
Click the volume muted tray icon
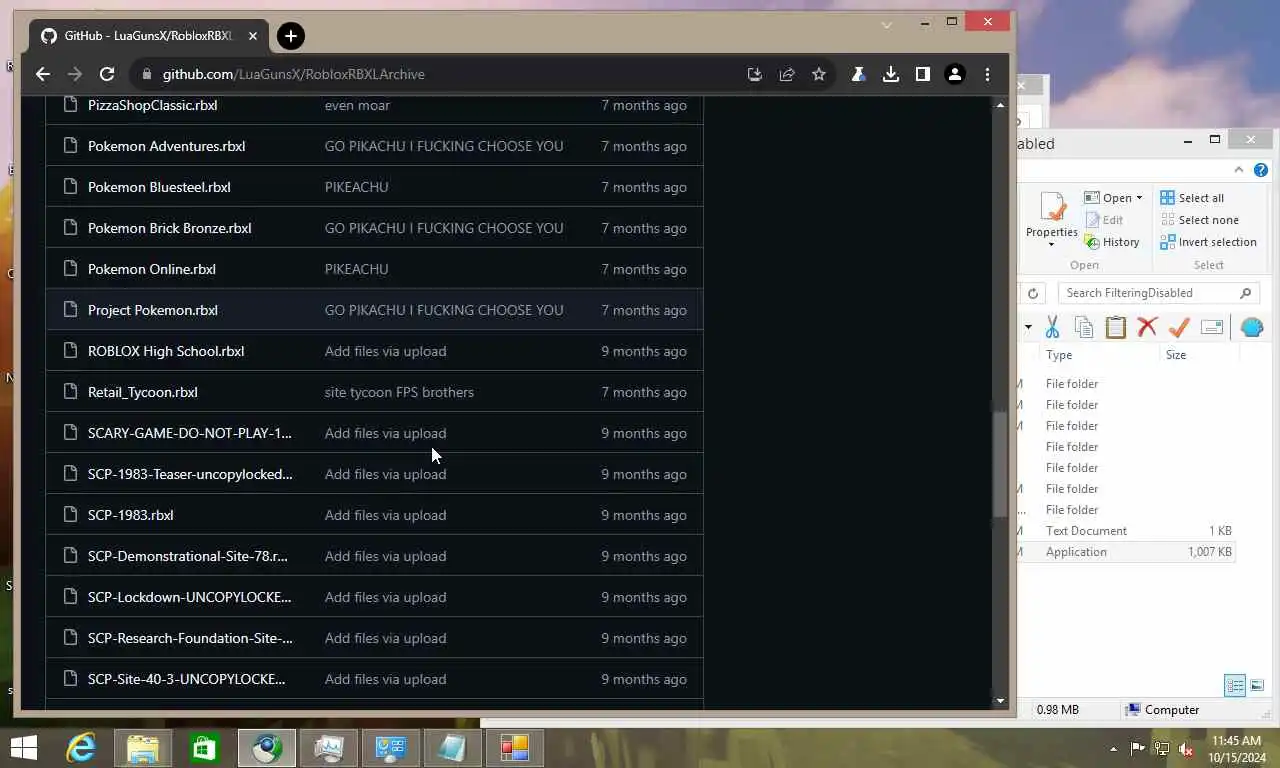1186,748
